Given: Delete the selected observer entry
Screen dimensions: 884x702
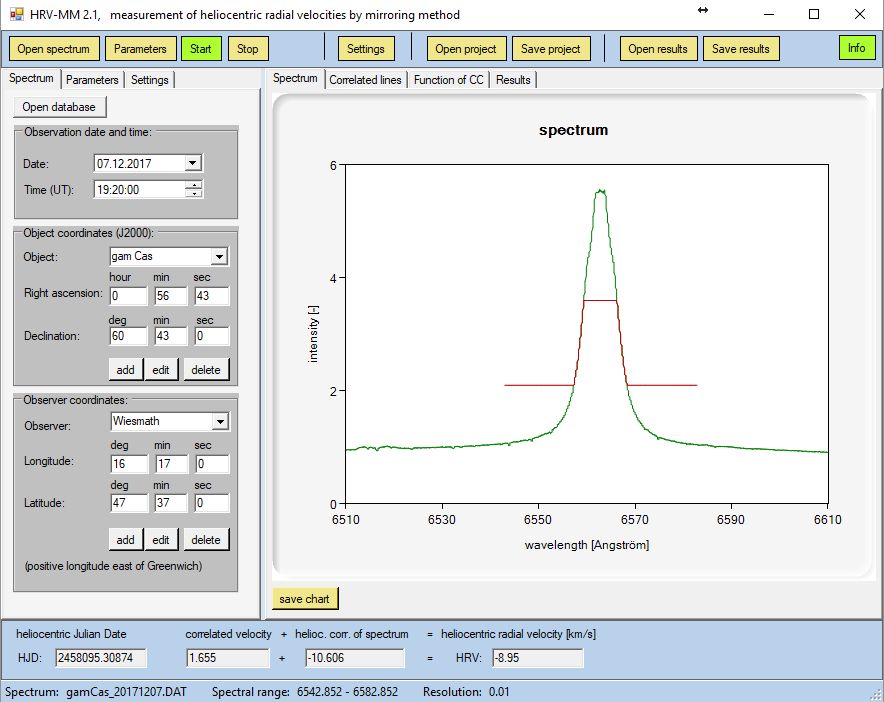Looking at the screenshot, I should pos(206,540).
